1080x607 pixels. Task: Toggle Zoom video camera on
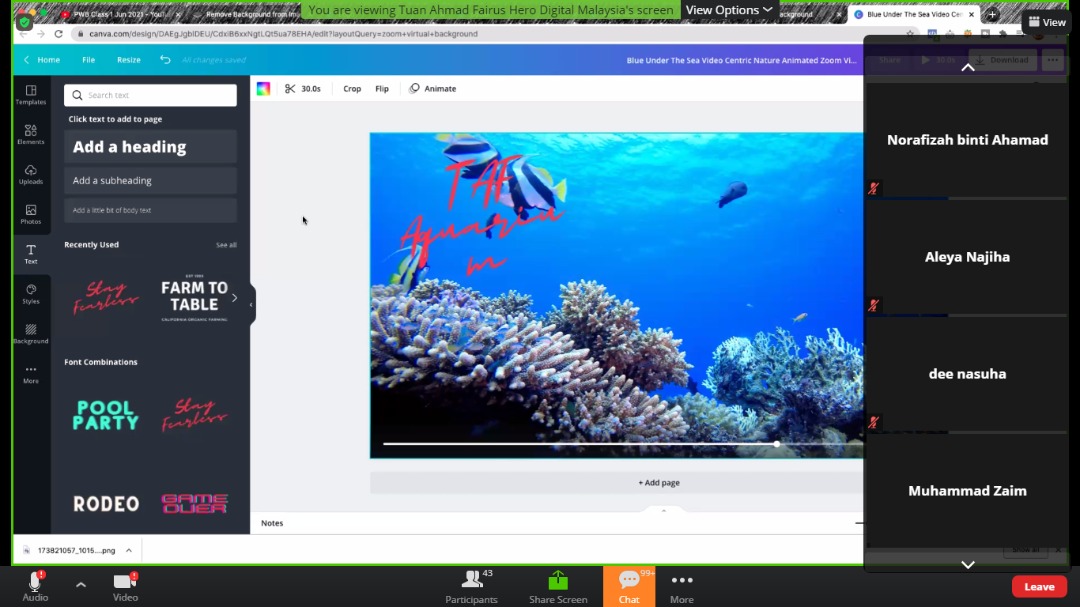pyautogui.click(x=125, y=583)
